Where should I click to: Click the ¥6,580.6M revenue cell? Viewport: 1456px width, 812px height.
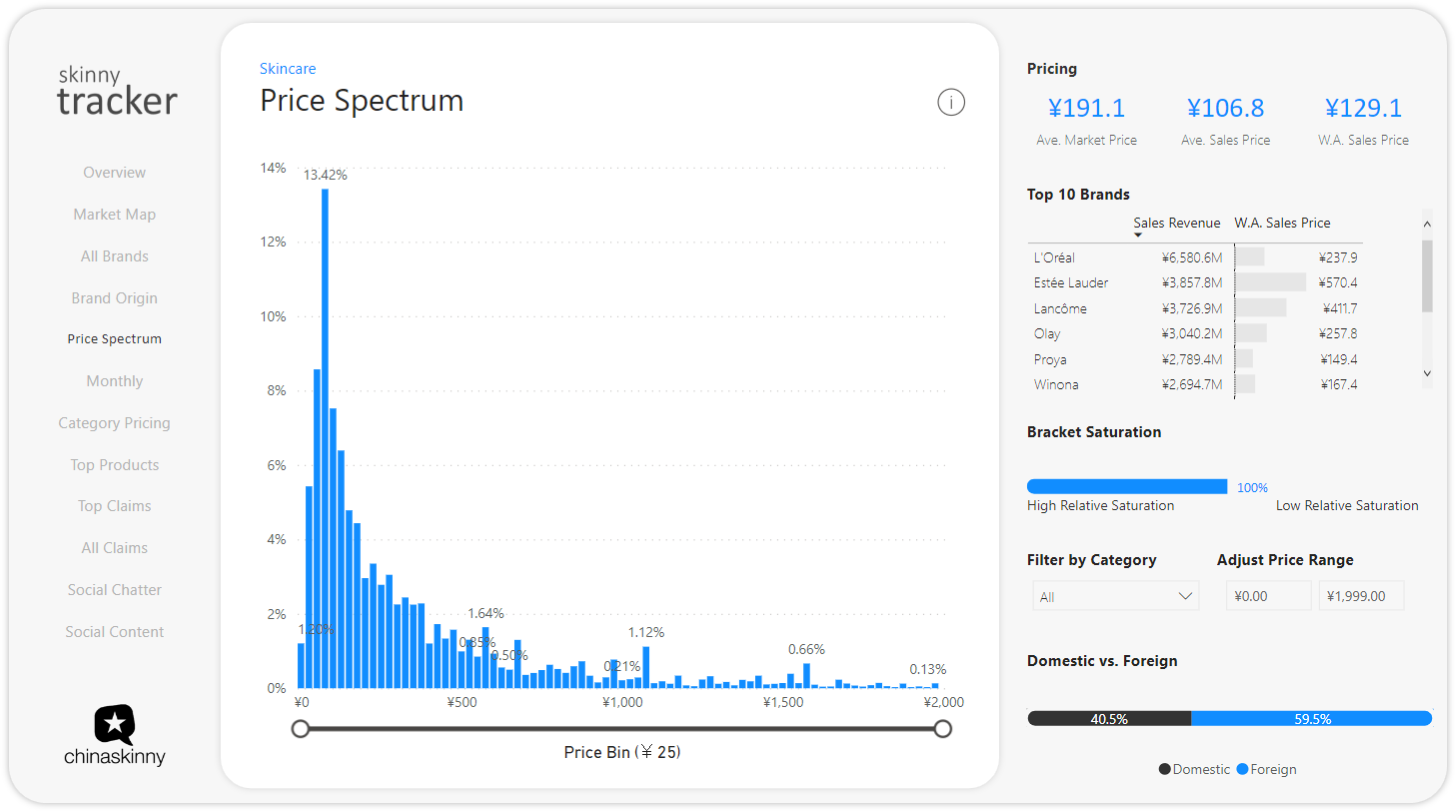(x=1191, y=257)
